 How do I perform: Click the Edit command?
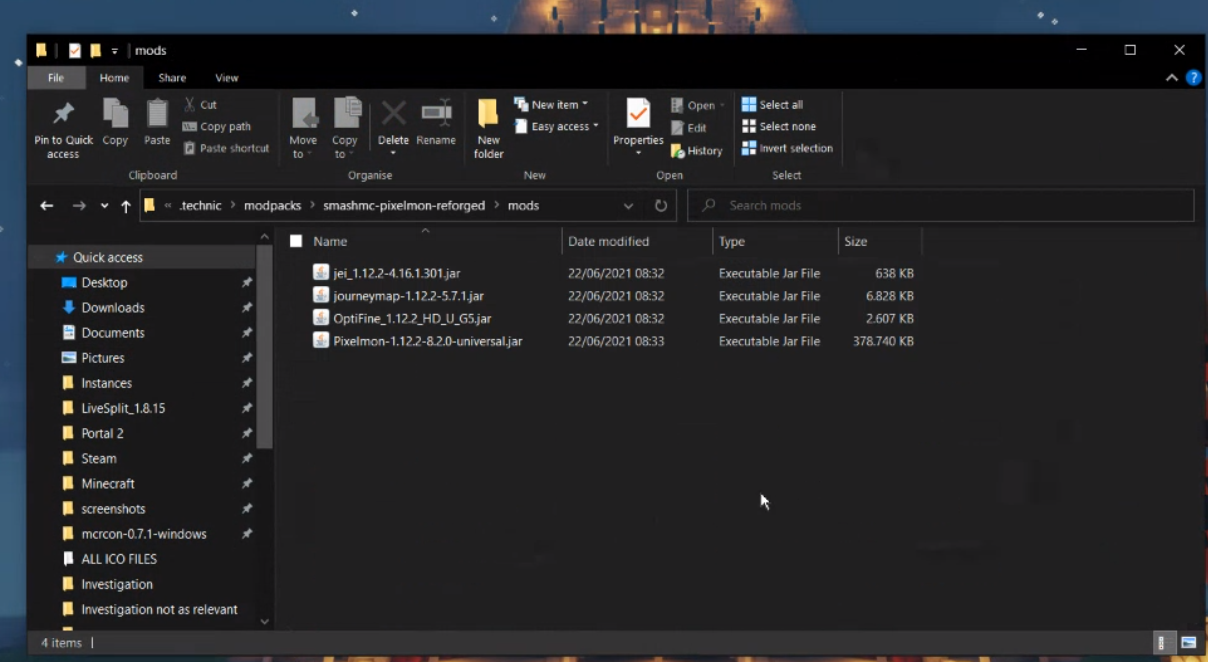pos(688,127)
